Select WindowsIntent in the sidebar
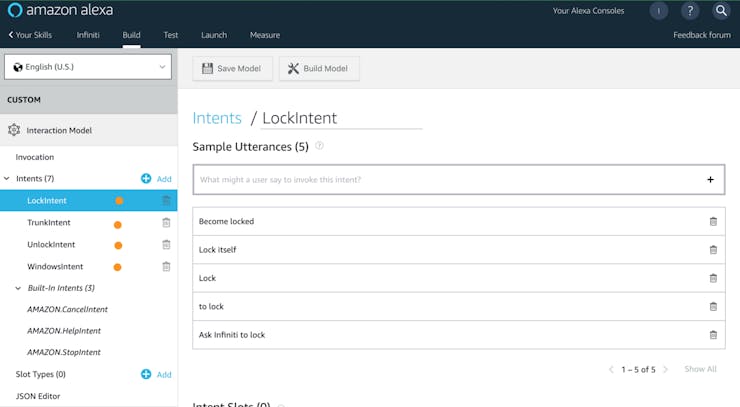 (x=55, y=266)
